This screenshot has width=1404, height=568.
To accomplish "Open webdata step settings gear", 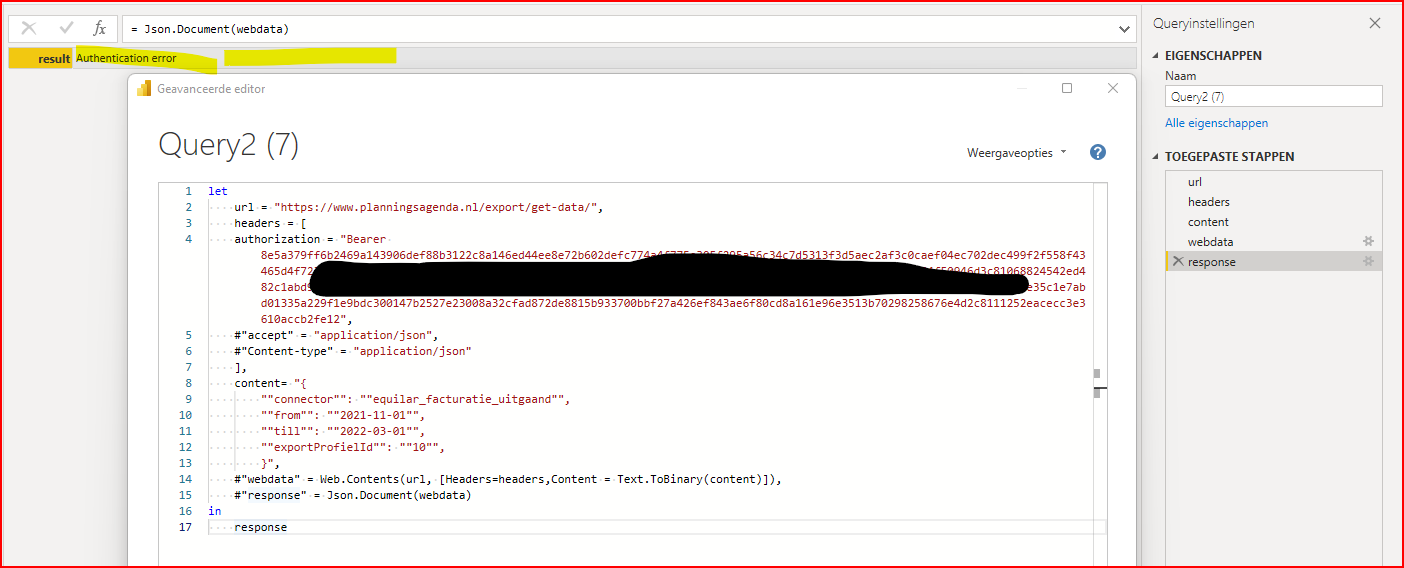I will tap(1369, 242).
